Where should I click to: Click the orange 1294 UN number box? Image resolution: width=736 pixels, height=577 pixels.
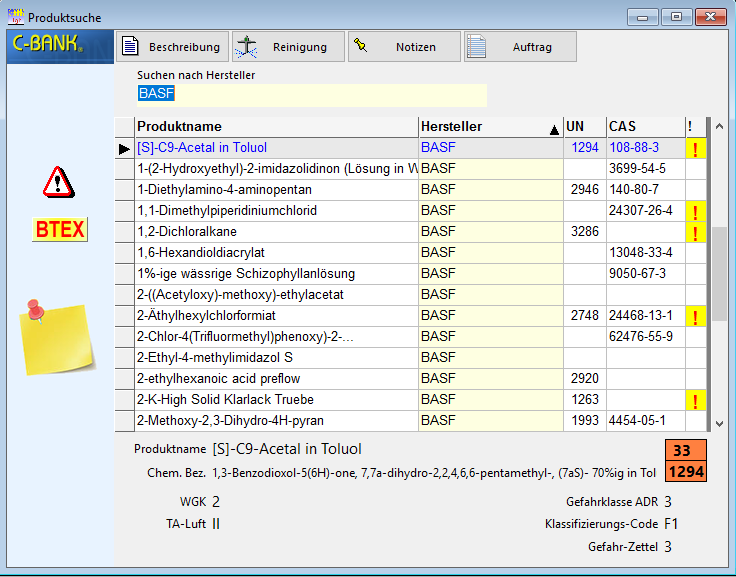click(x=686, y=471)
